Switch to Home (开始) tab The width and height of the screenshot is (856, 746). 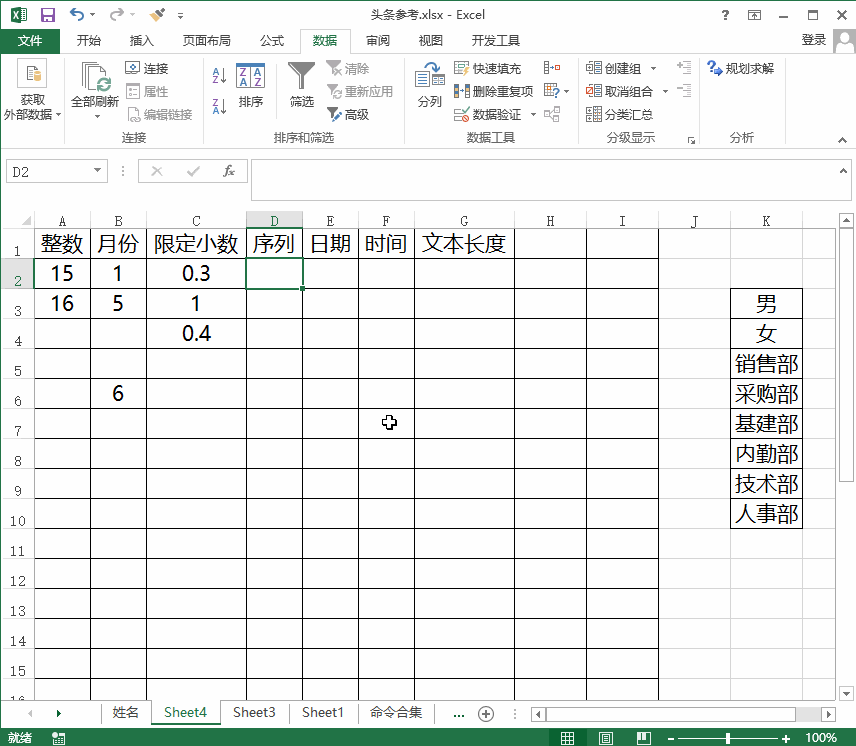(88, 40)
